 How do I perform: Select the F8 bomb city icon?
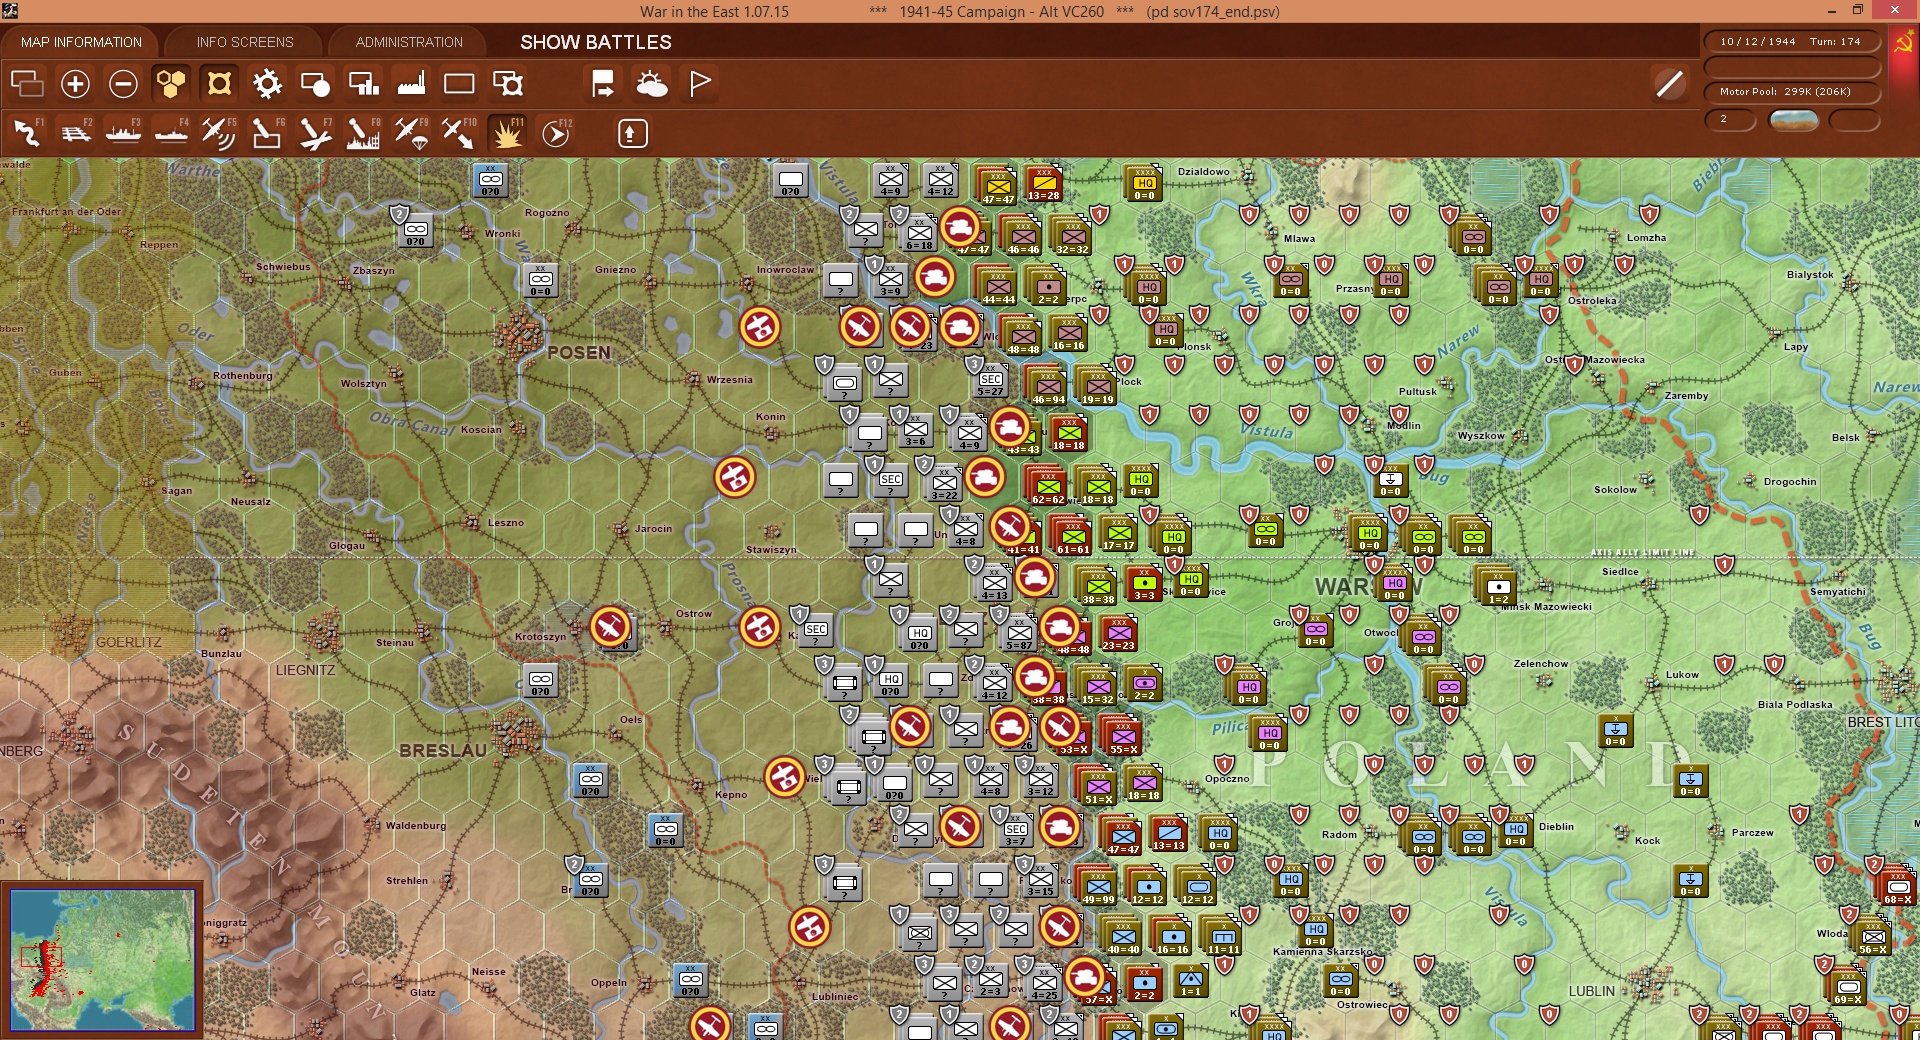pyautogui.click(x=363, y=133)
